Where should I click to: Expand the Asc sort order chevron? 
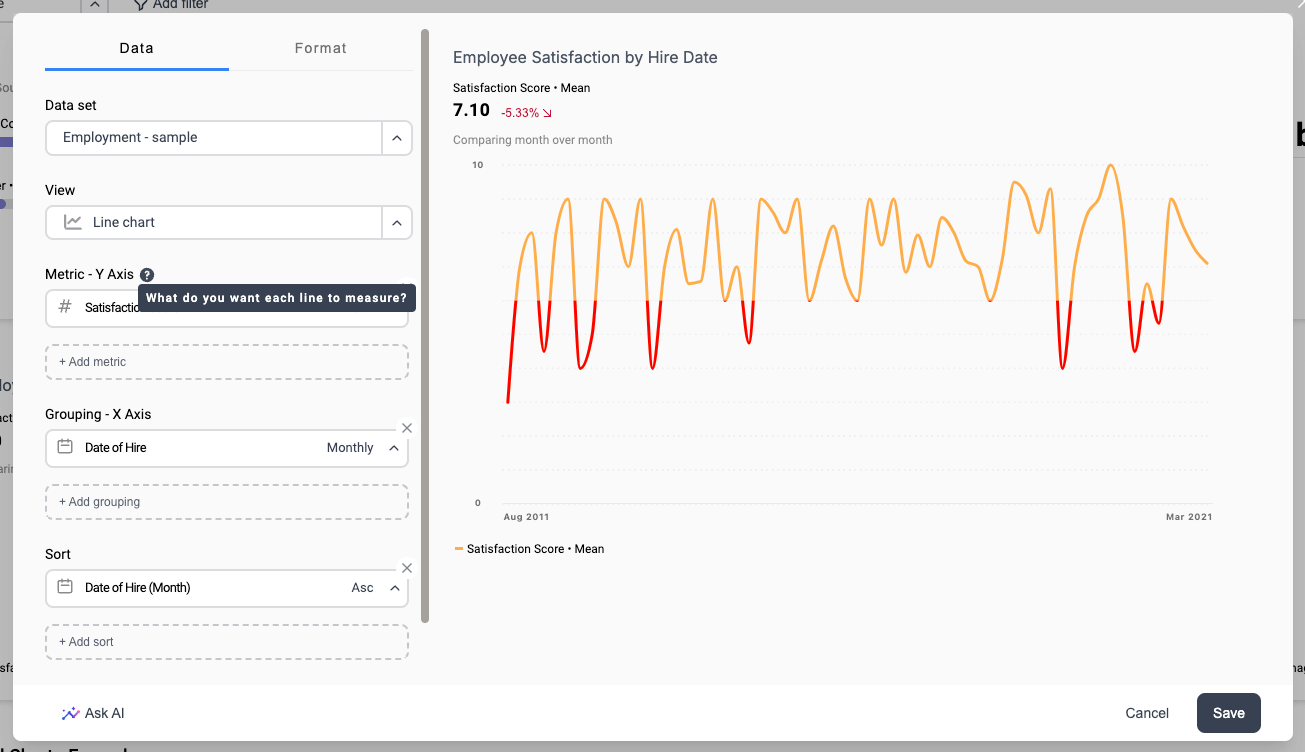pyautogui.click(x=394, y=588)
